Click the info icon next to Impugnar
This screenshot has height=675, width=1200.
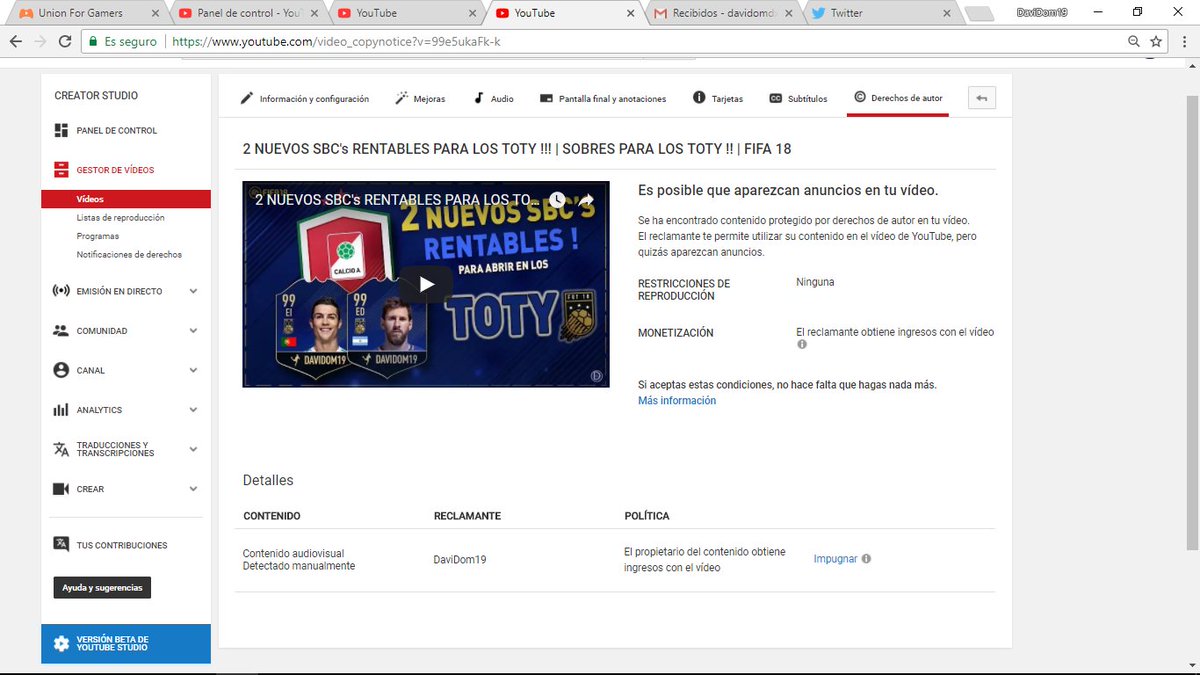[866, 559]
